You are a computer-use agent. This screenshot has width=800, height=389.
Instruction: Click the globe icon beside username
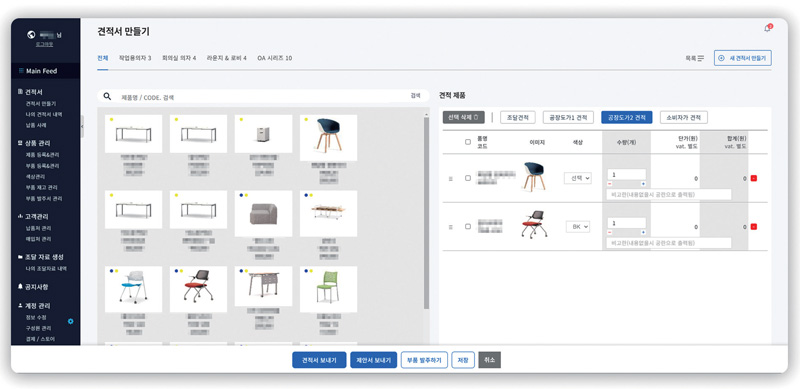31,35
